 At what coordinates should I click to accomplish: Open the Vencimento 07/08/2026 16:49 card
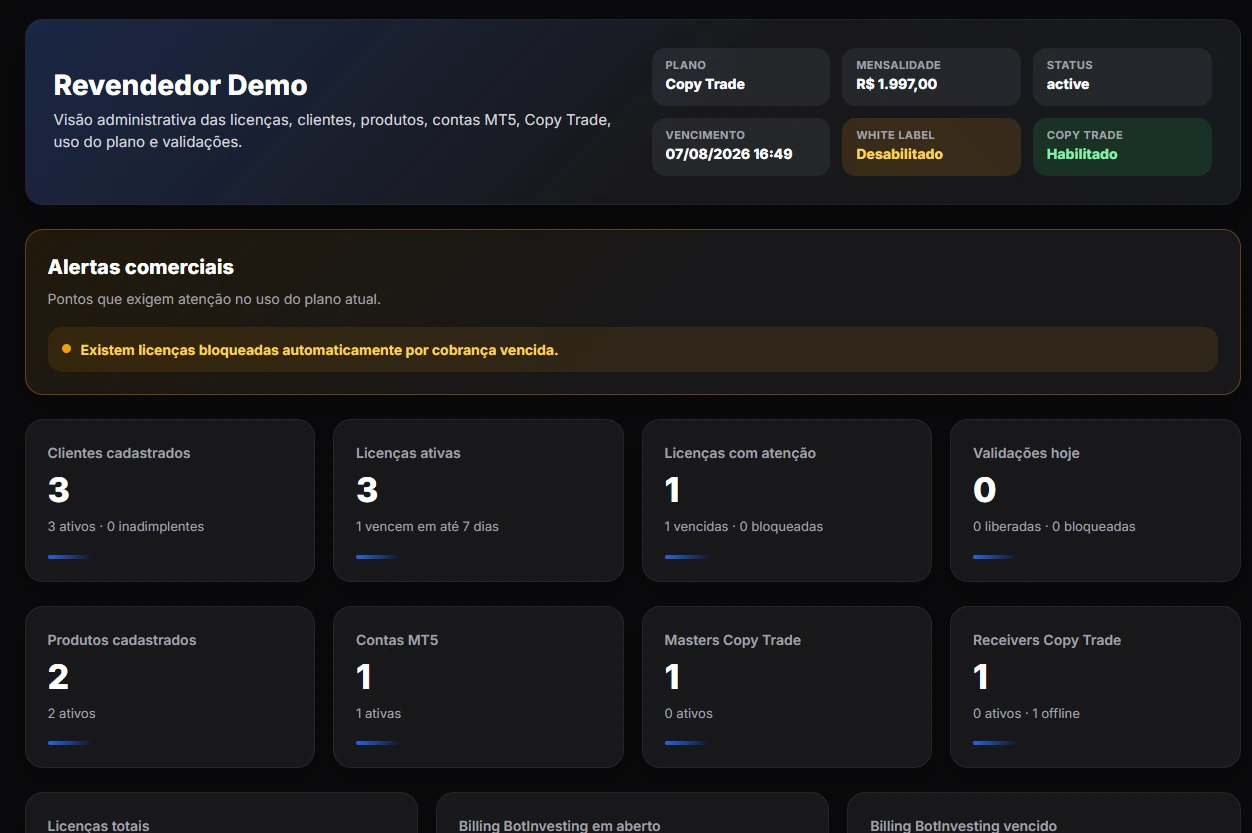pos(741,147)
